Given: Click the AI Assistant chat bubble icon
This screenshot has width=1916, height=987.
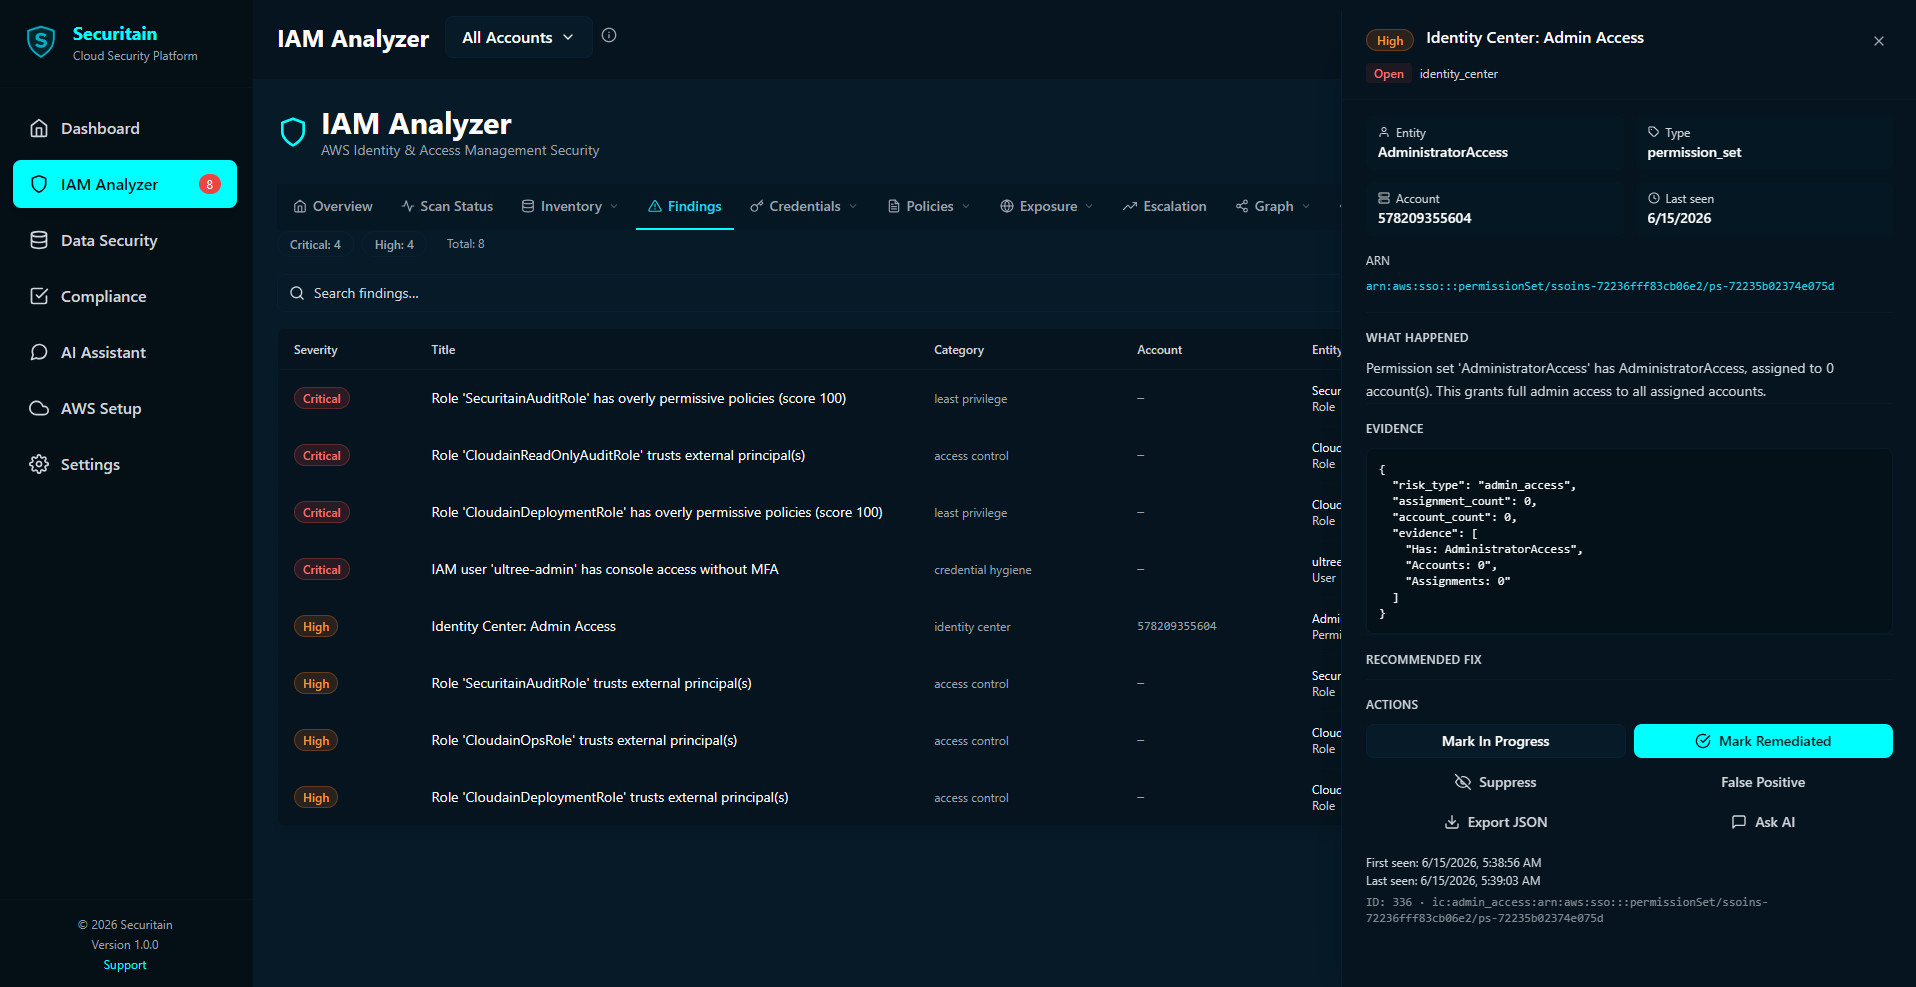Looking at the screenshot, I should pos(39,352).
